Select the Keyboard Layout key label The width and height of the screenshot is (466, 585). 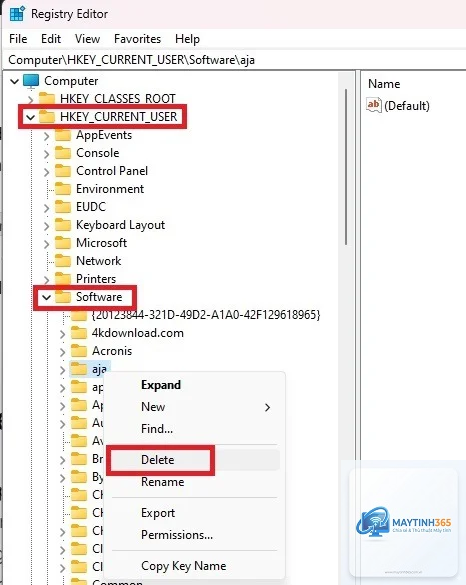(120, 225)
